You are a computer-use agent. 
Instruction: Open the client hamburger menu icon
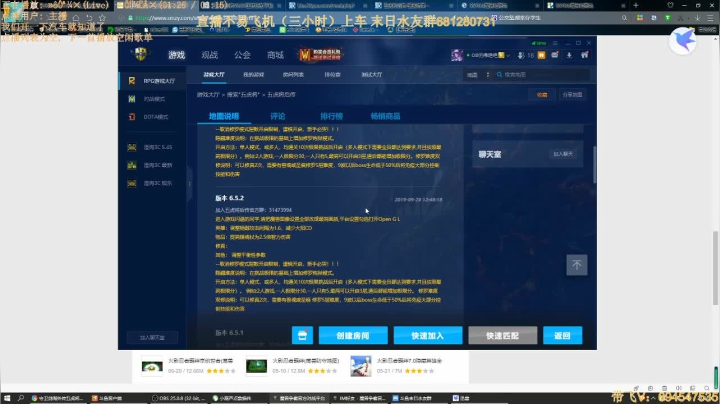555,43
